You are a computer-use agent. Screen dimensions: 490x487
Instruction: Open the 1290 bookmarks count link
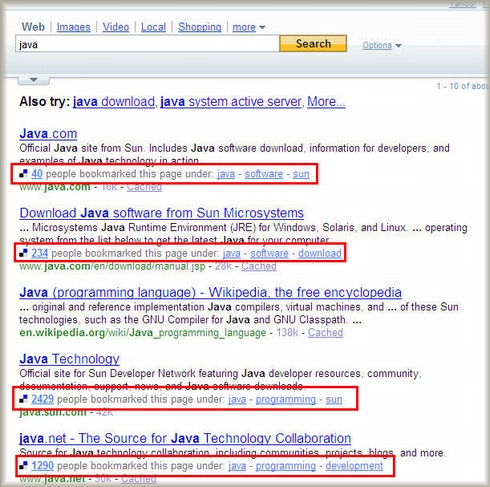pos(42,466)
